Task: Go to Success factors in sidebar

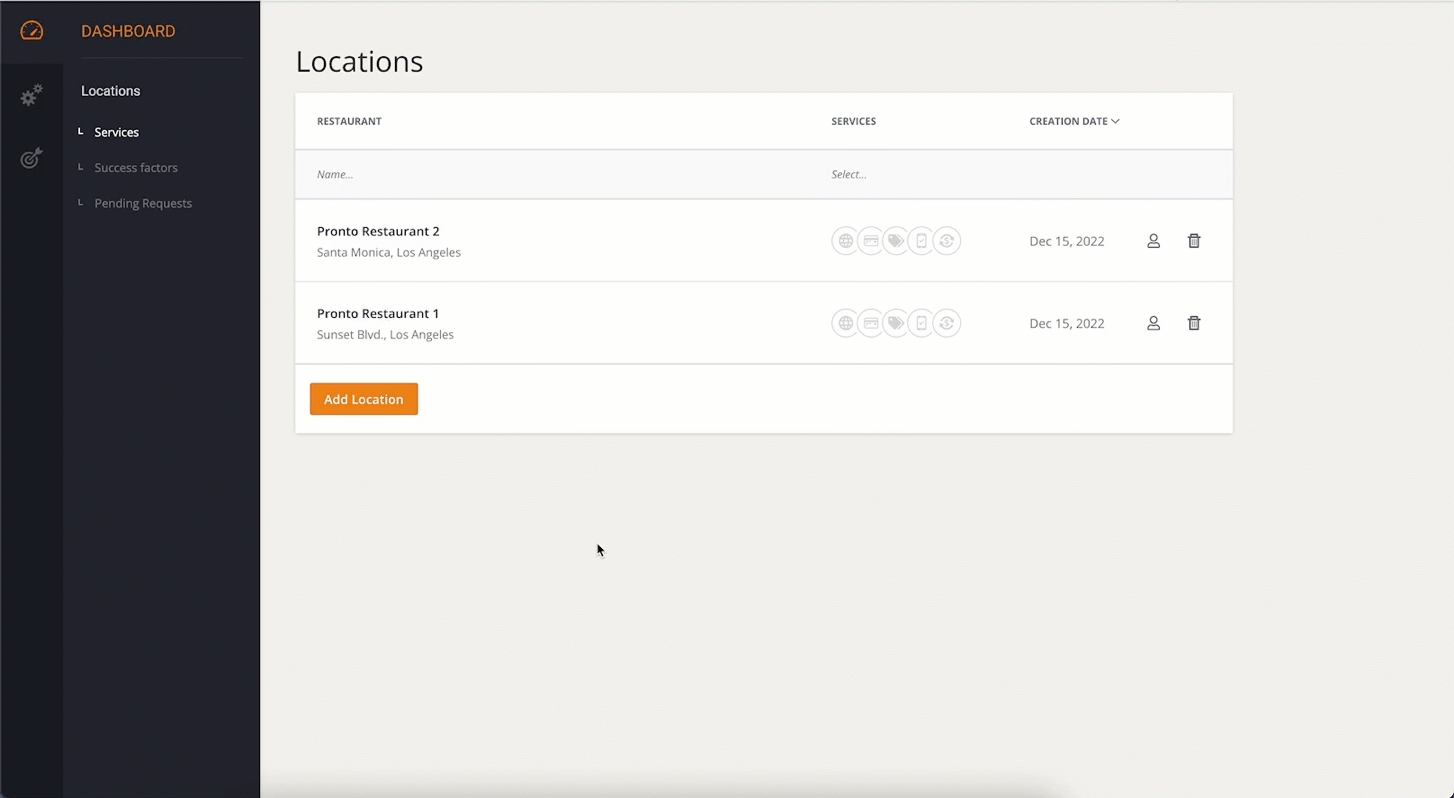Action: pyautogui.click(x=136, y=168)
